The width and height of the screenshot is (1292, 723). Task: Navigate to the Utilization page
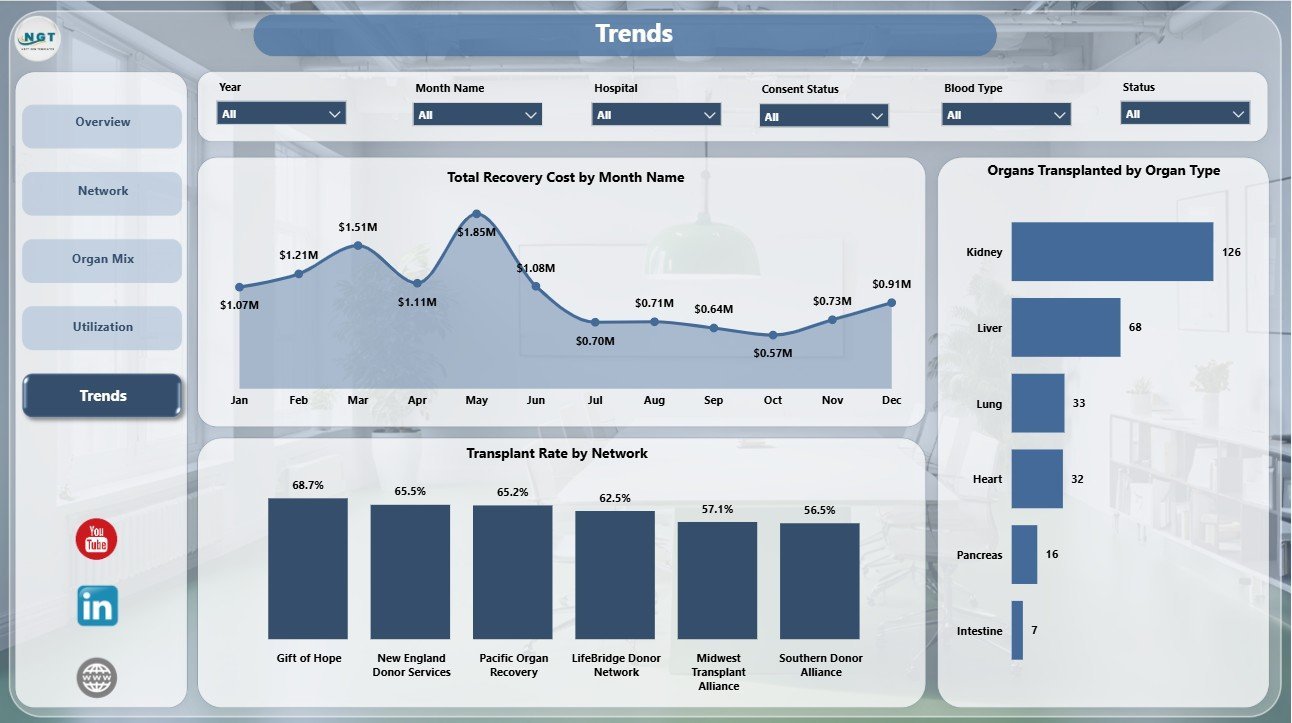tap(102, 327)
